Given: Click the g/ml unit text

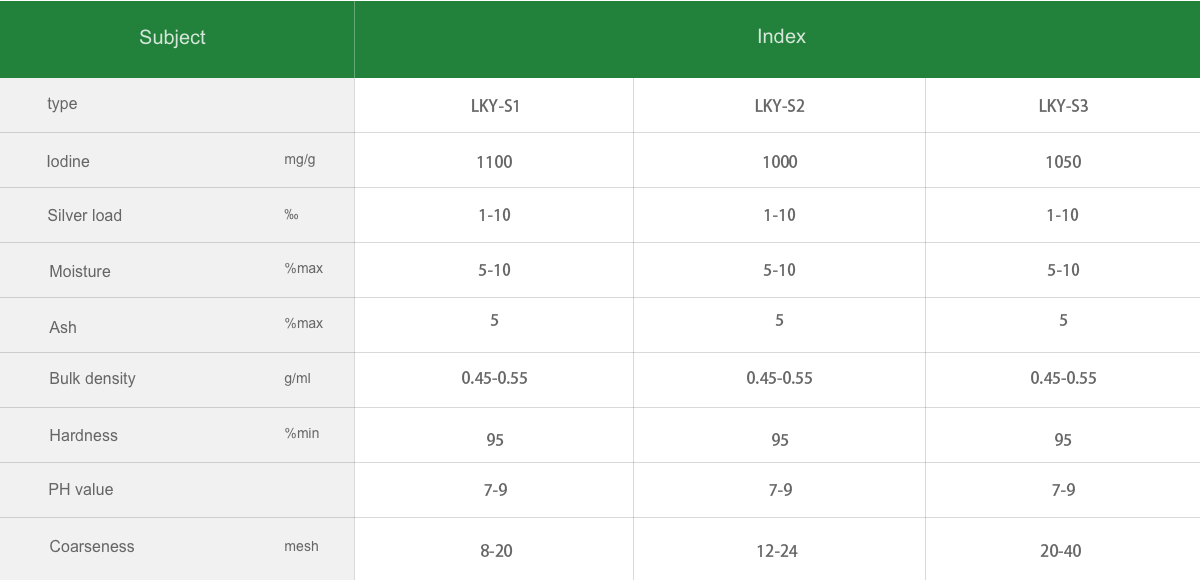Looking at the screenshot, I should (297, 379).
